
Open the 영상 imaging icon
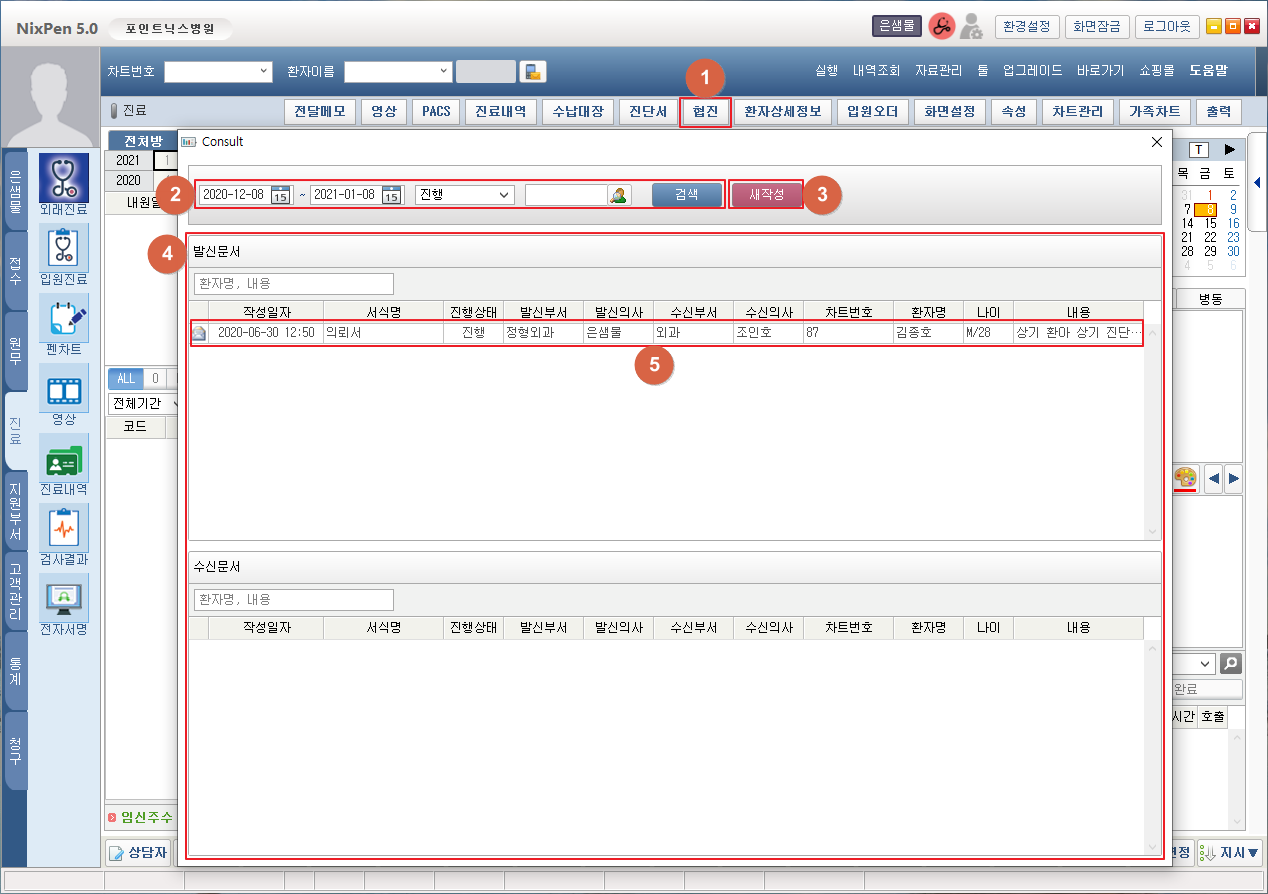pyautogui.click(x=63, y=390)
